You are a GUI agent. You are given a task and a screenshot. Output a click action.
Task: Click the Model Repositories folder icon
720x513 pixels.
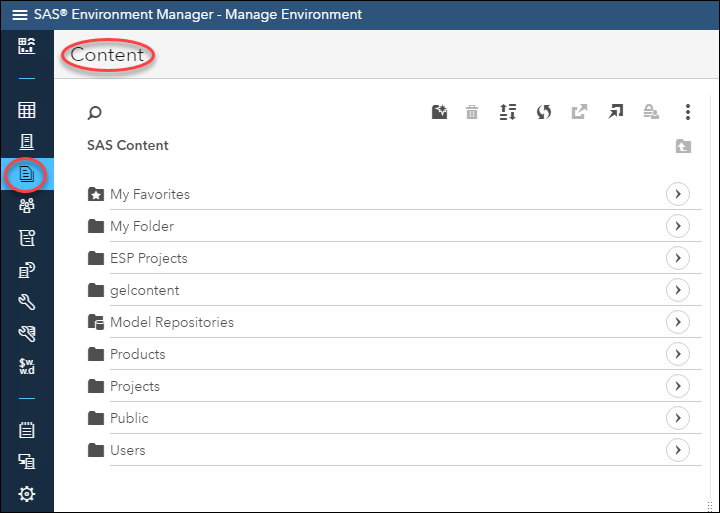[96, 322]
